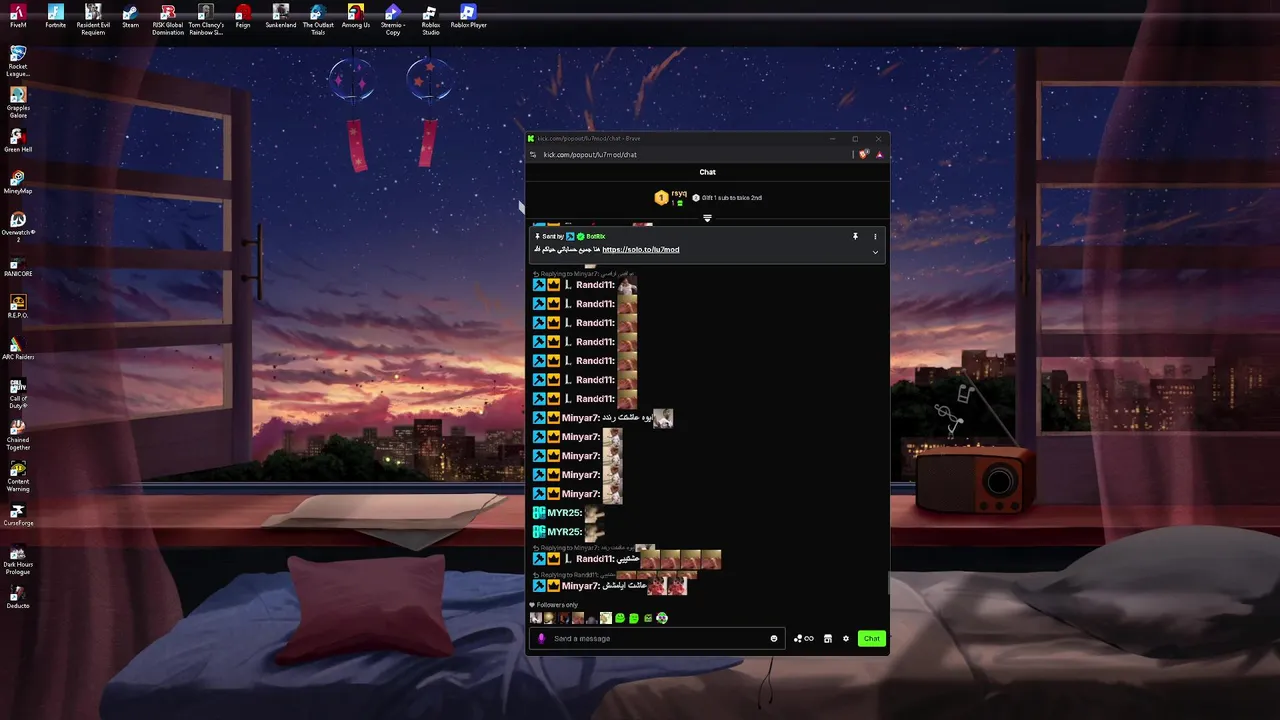Click the purple icon in message box
The height and width of the screenshot is (720, 1280).
tap(541, 638)
